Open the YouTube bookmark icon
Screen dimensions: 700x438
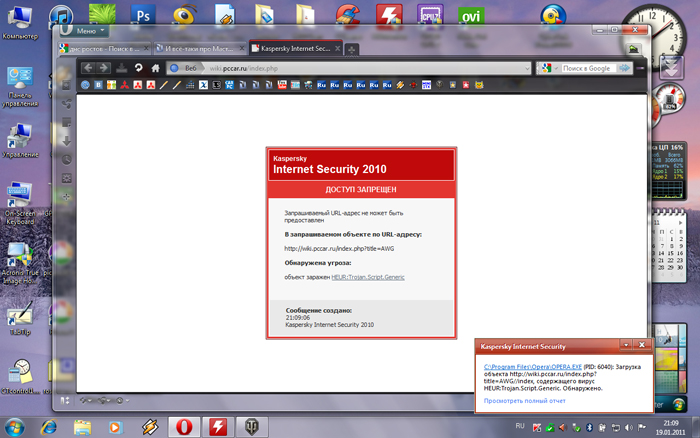282,85
